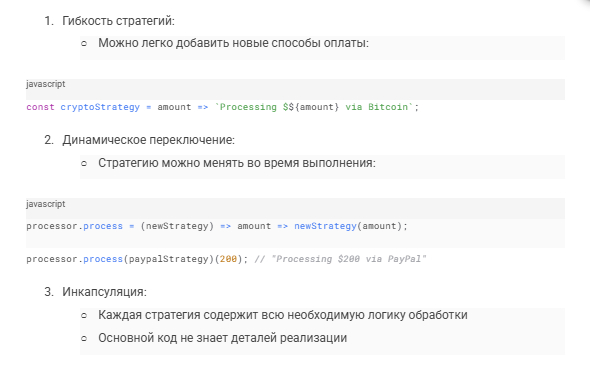Click text 'Основной код не знает деталей реализации'

222,338
